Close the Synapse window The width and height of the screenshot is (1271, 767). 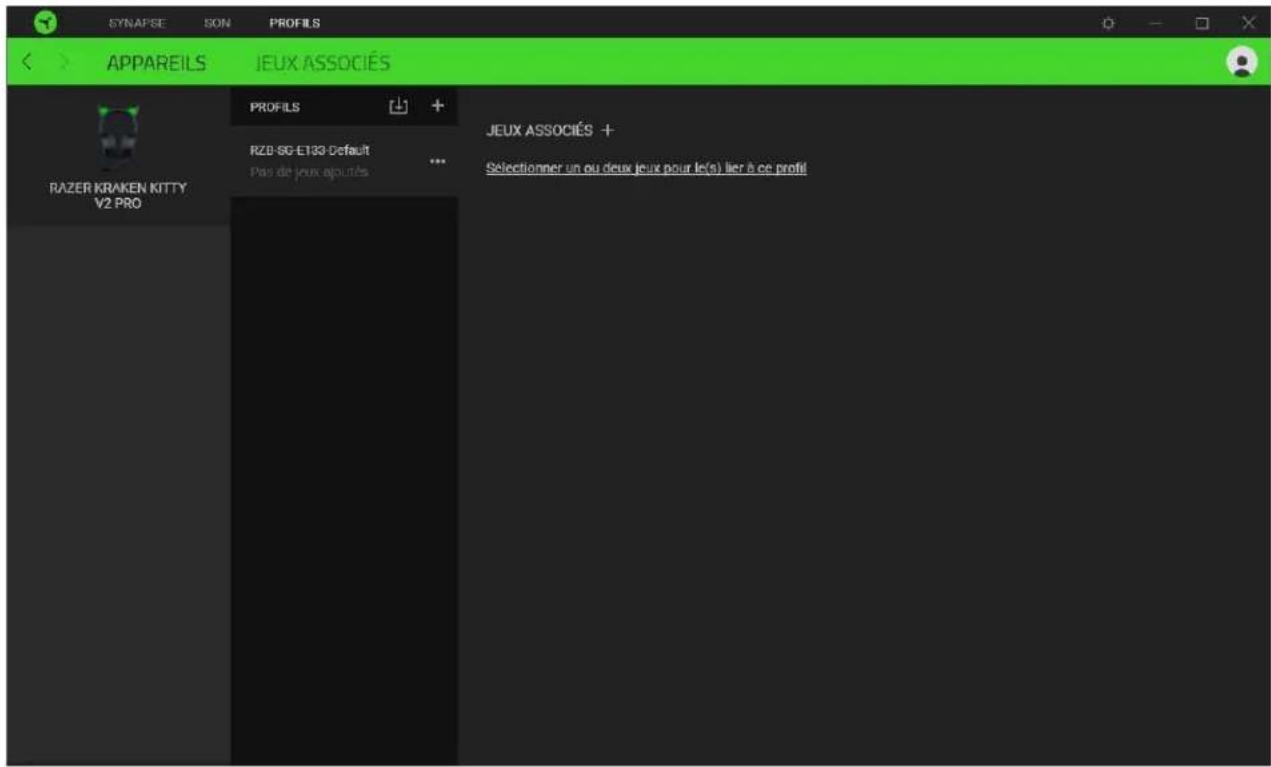[x=1248, y=22]
